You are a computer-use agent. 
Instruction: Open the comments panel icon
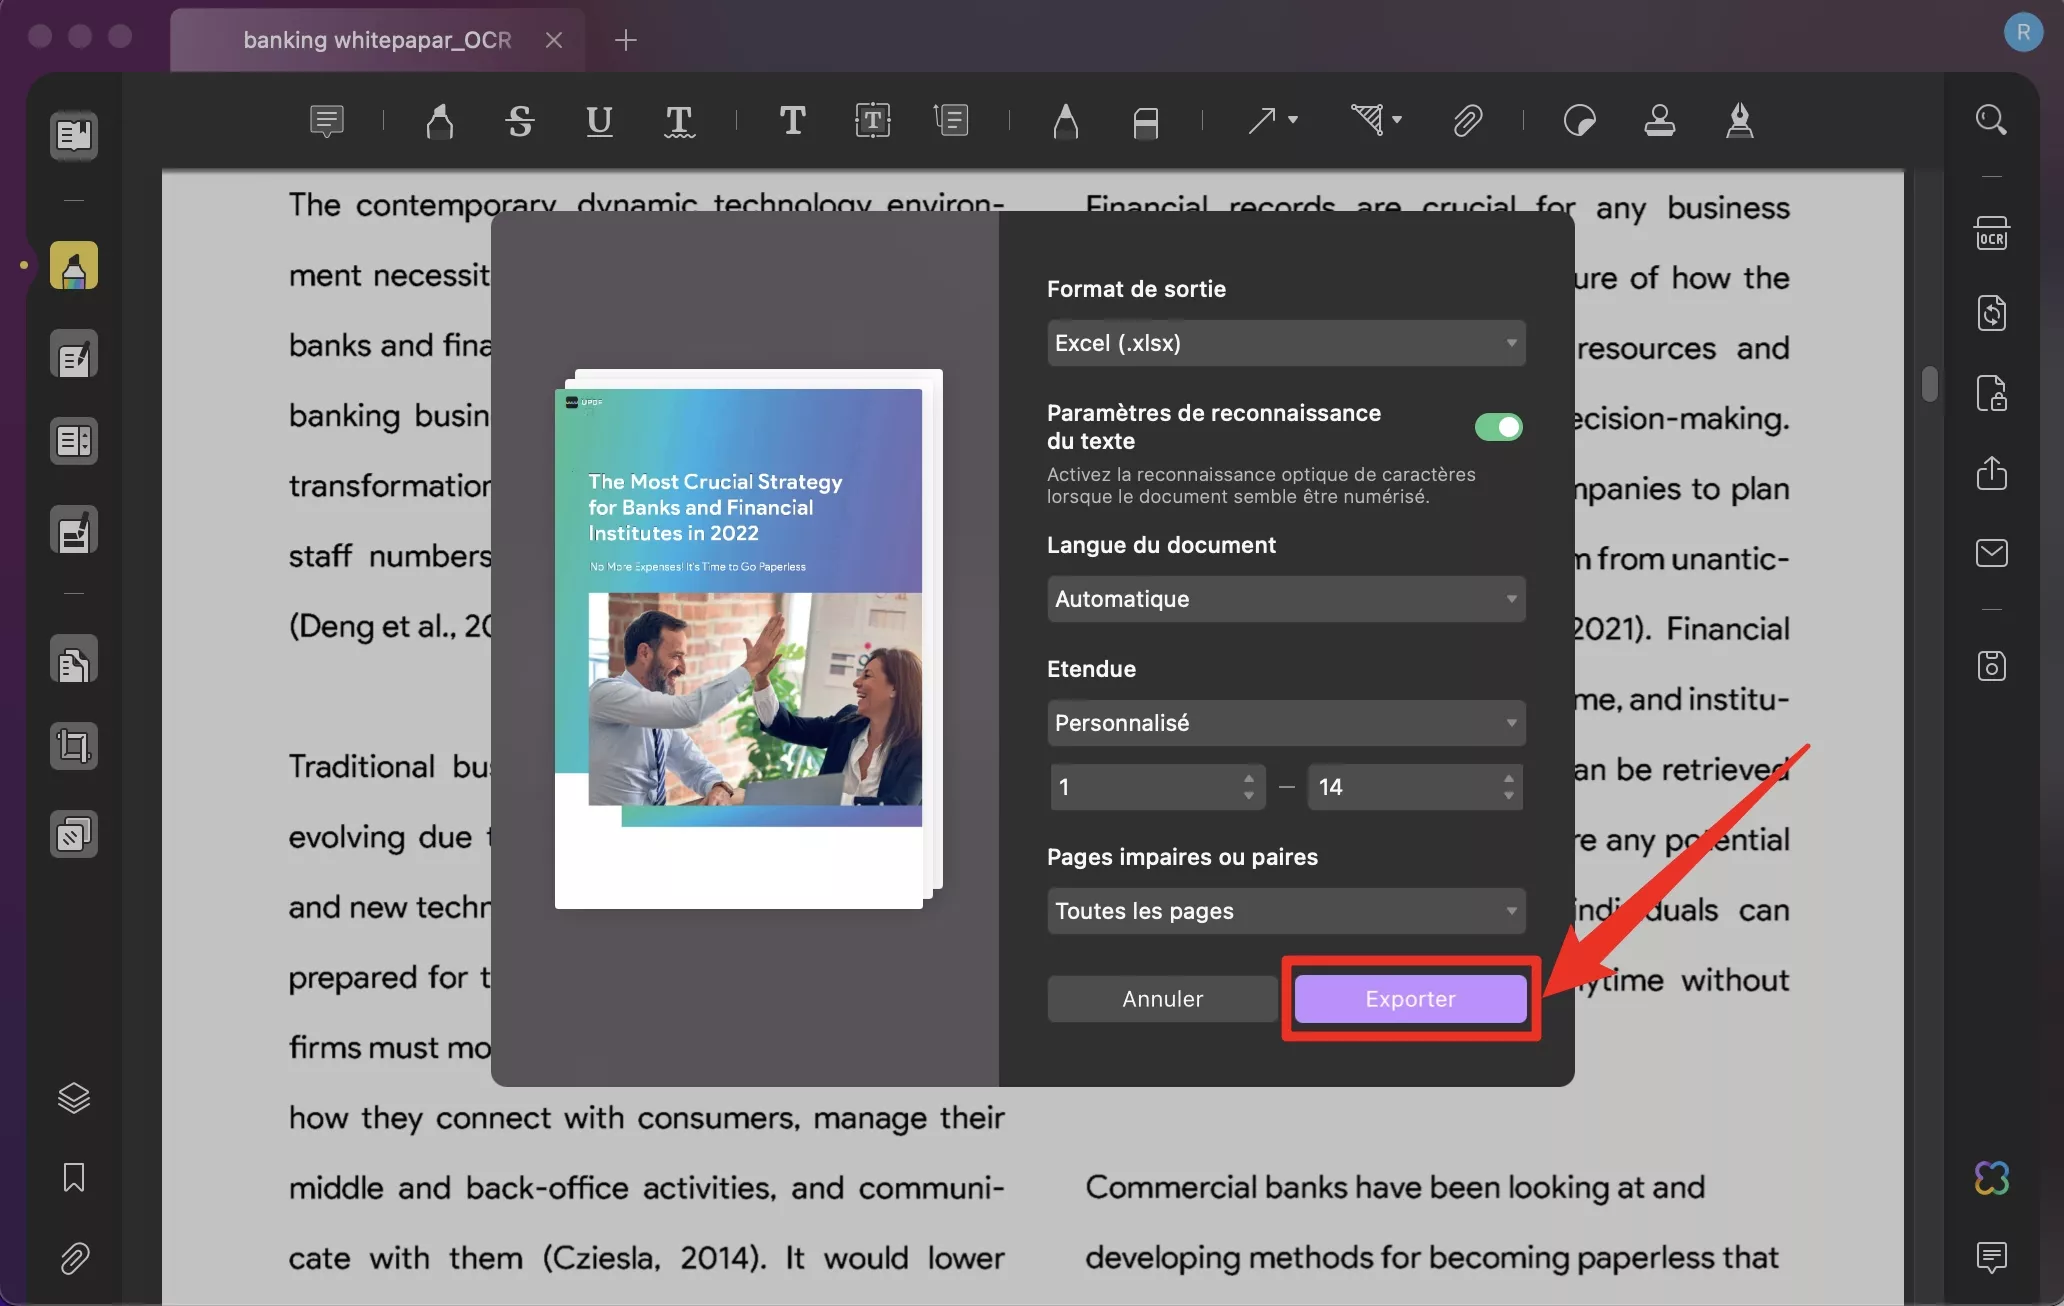pyautogui.click(x=1991, y=1257)
